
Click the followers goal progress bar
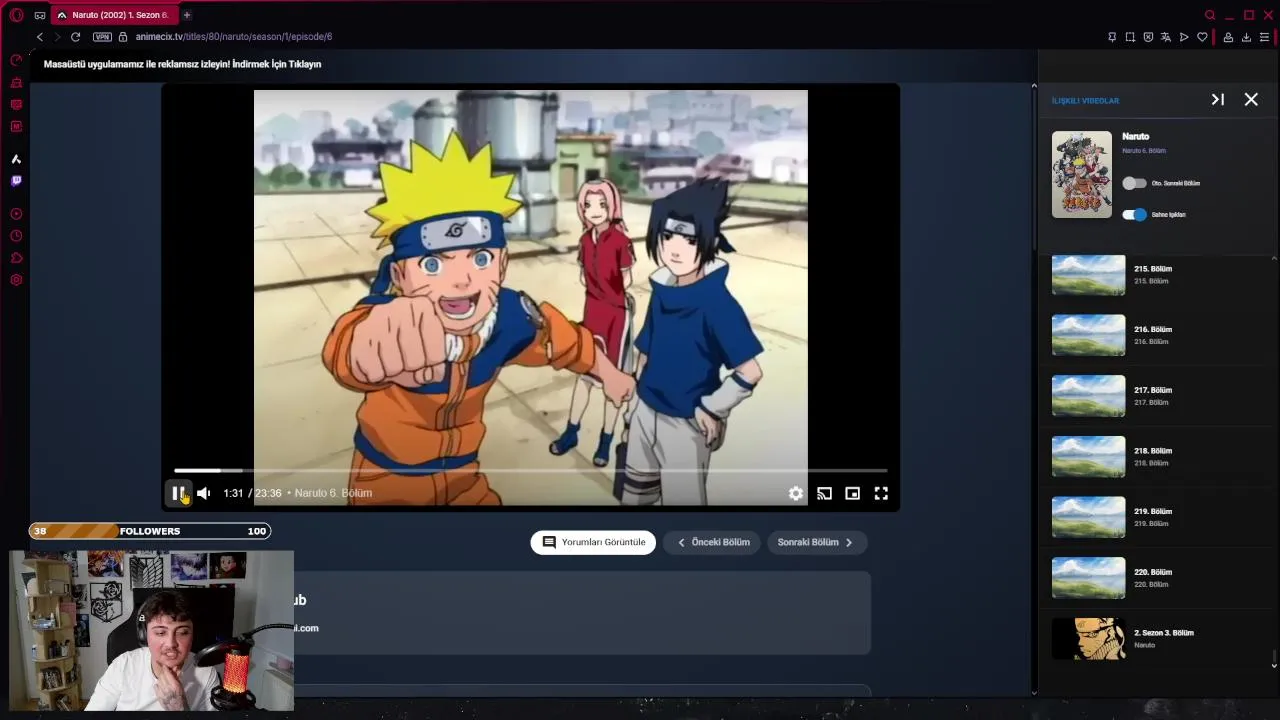(x=150, y=531)
